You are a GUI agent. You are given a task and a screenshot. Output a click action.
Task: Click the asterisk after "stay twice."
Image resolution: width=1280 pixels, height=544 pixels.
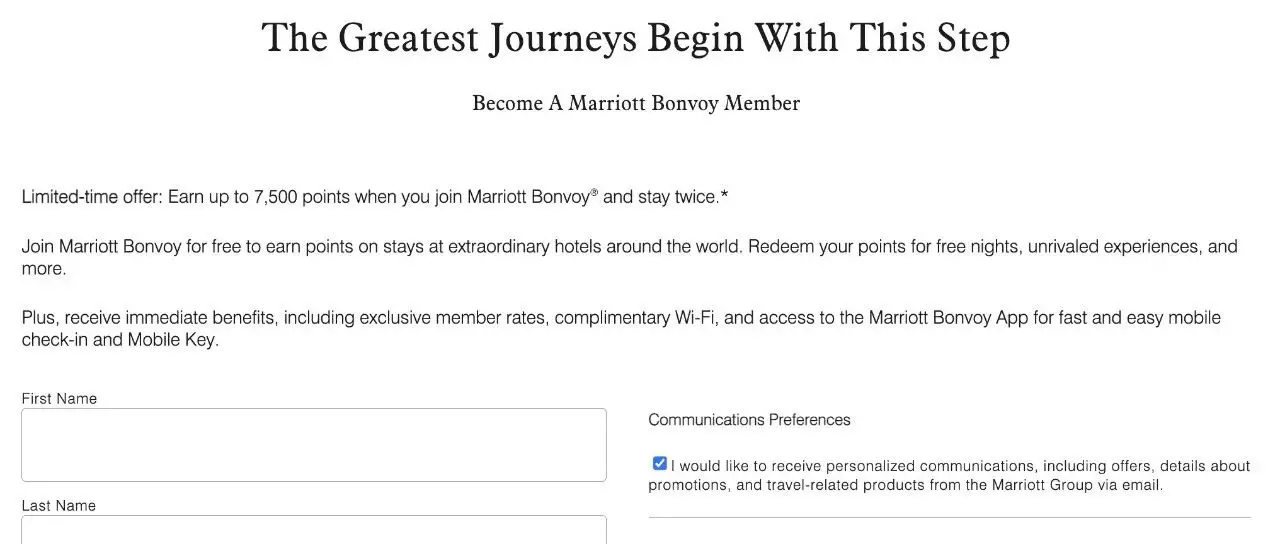725,196
